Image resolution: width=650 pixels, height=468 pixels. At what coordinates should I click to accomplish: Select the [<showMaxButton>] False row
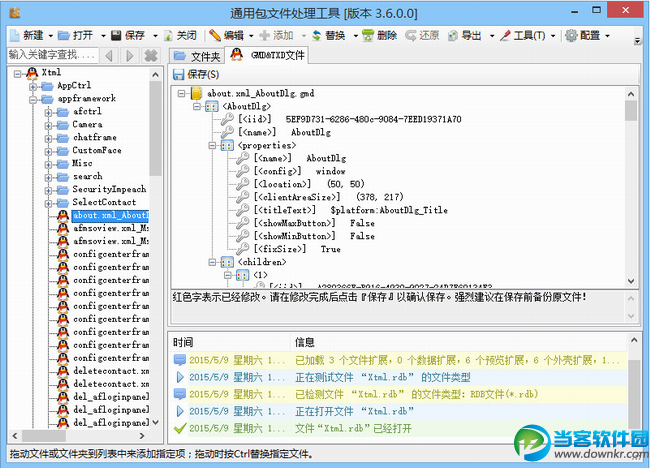pyautogui.click(x=314, y=223)
